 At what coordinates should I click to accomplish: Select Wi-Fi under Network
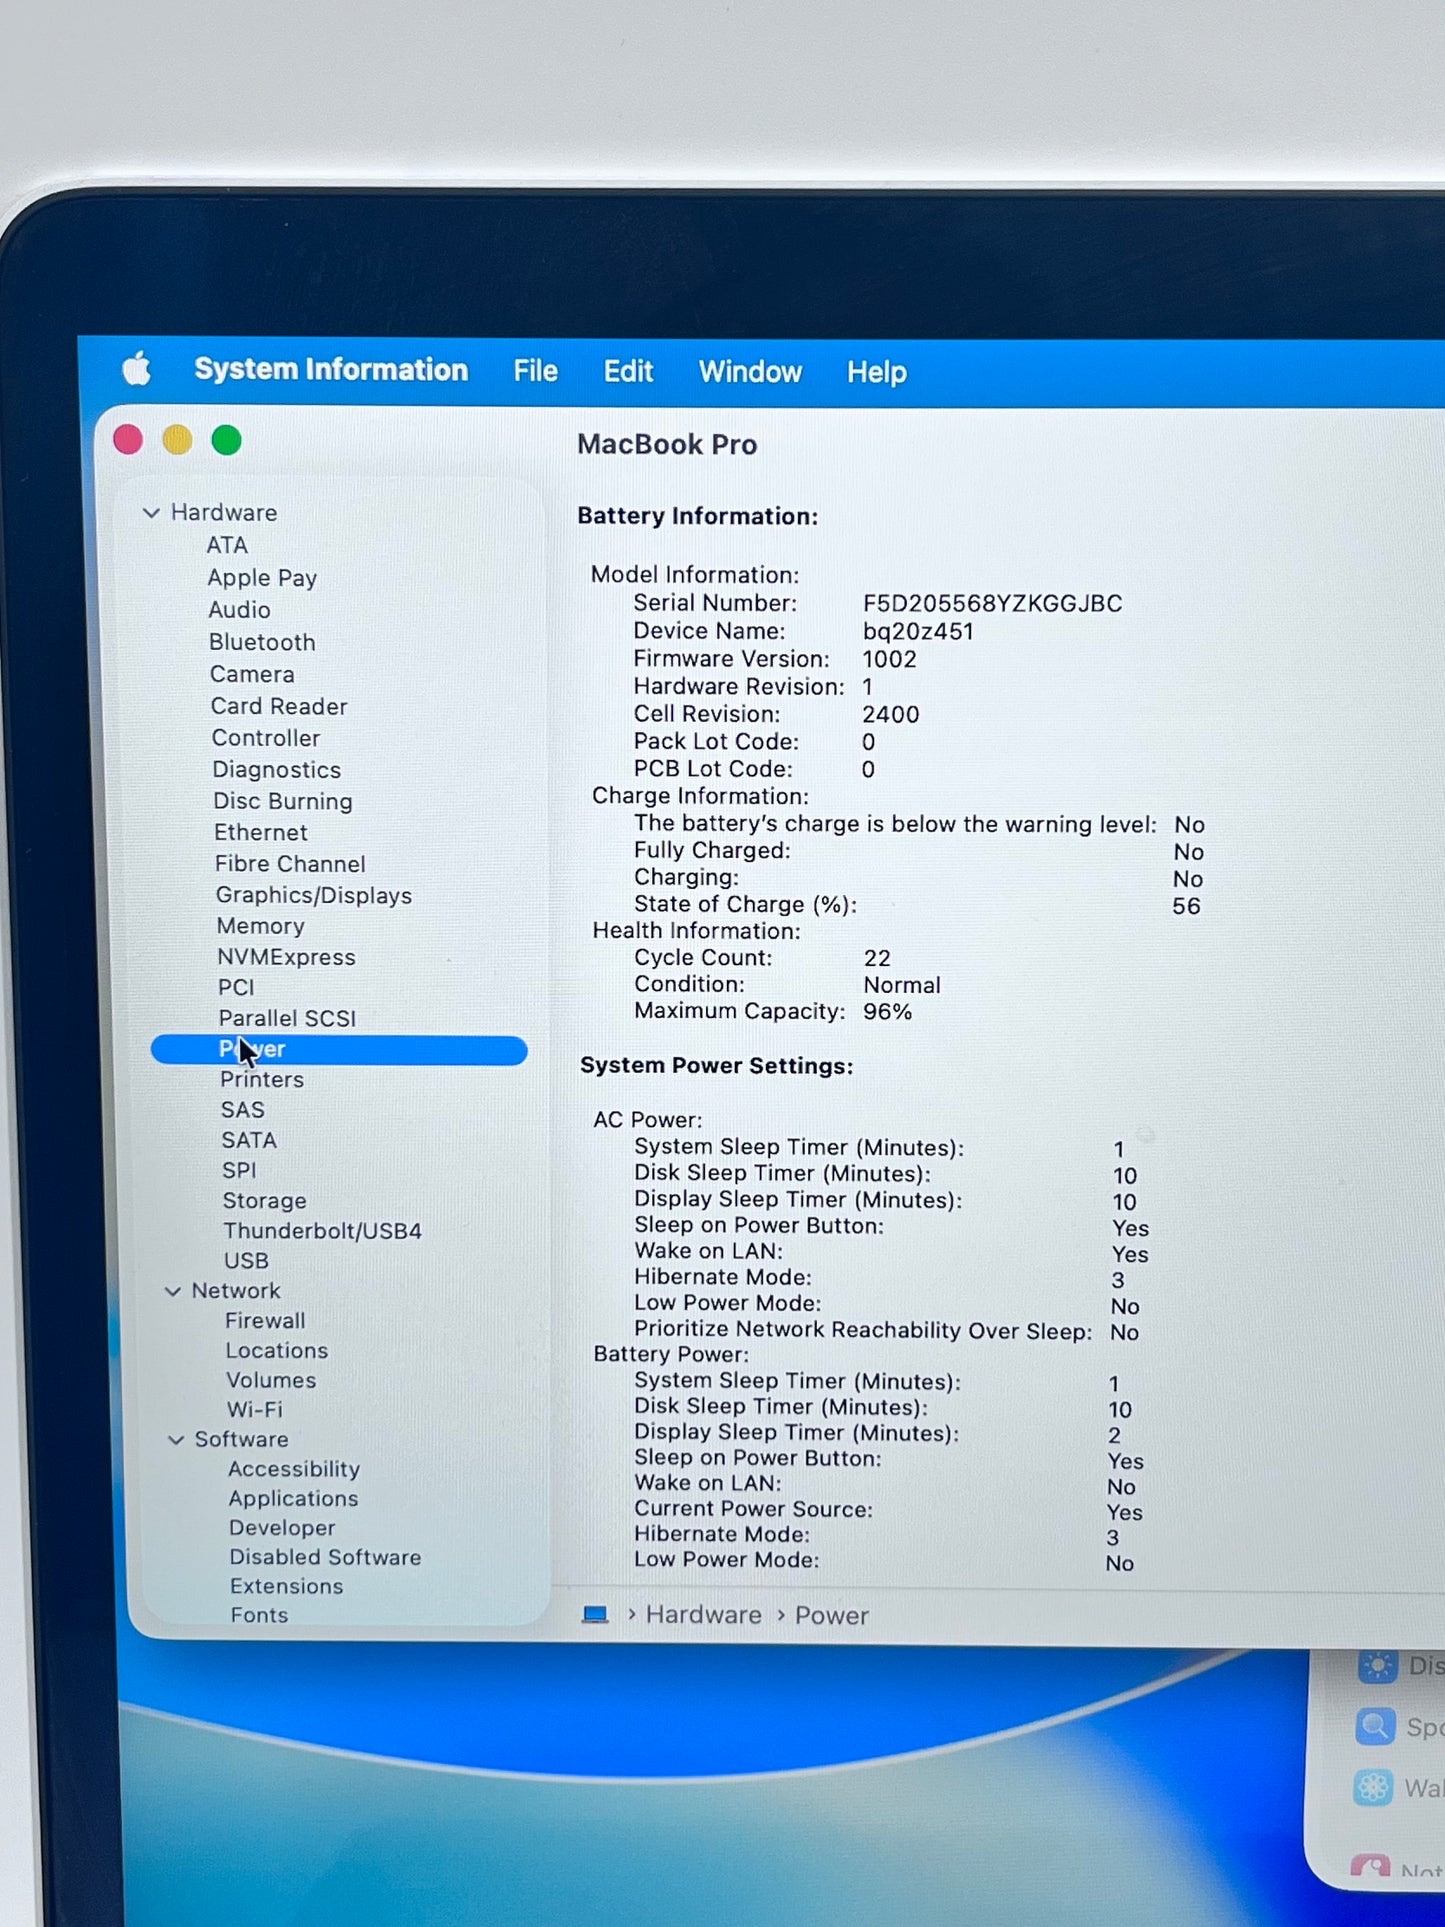pos(255,1410)
